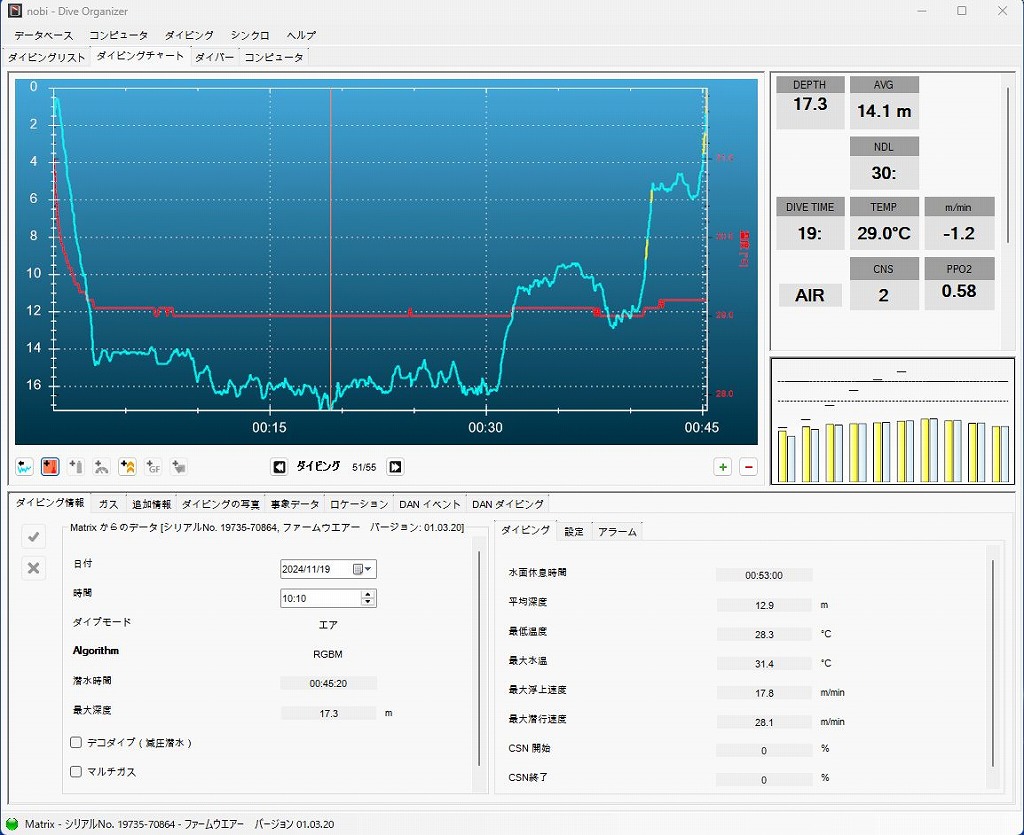
Task: Open the 設定 sub-tab
Action: click(574, 531)
